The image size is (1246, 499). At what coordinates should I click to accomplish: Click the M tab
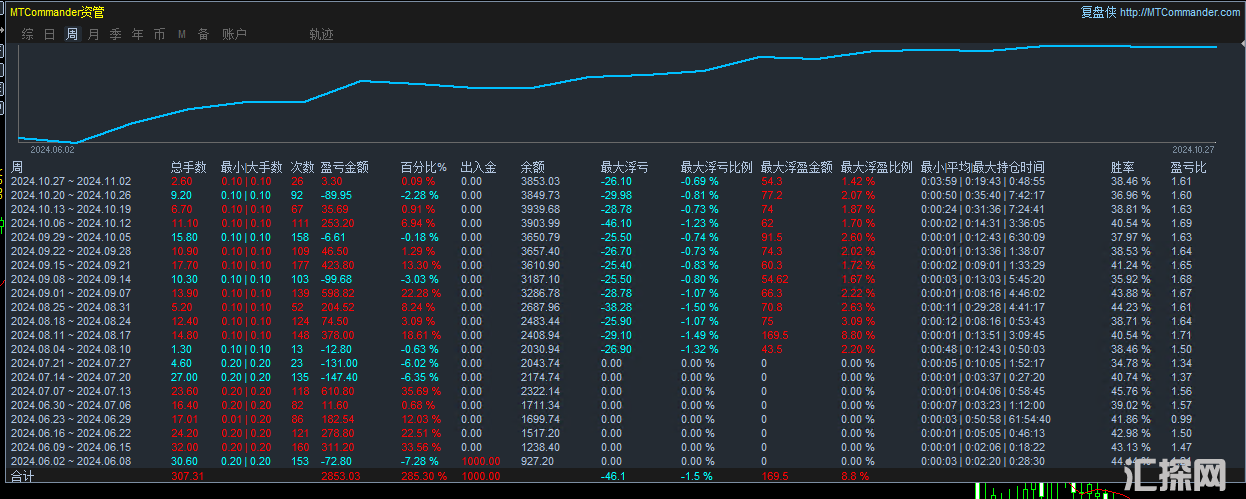click(x=182, y=34)
